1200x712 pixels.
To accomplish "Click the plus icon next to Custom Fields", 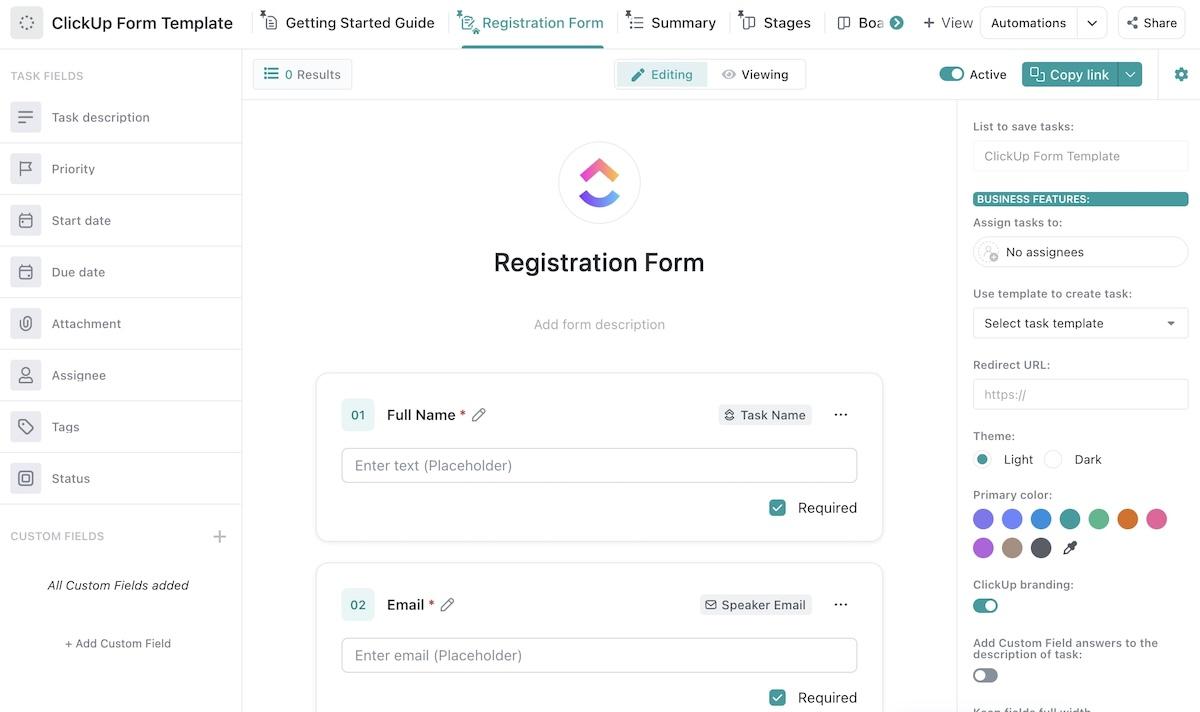I will tap(220, 537).
